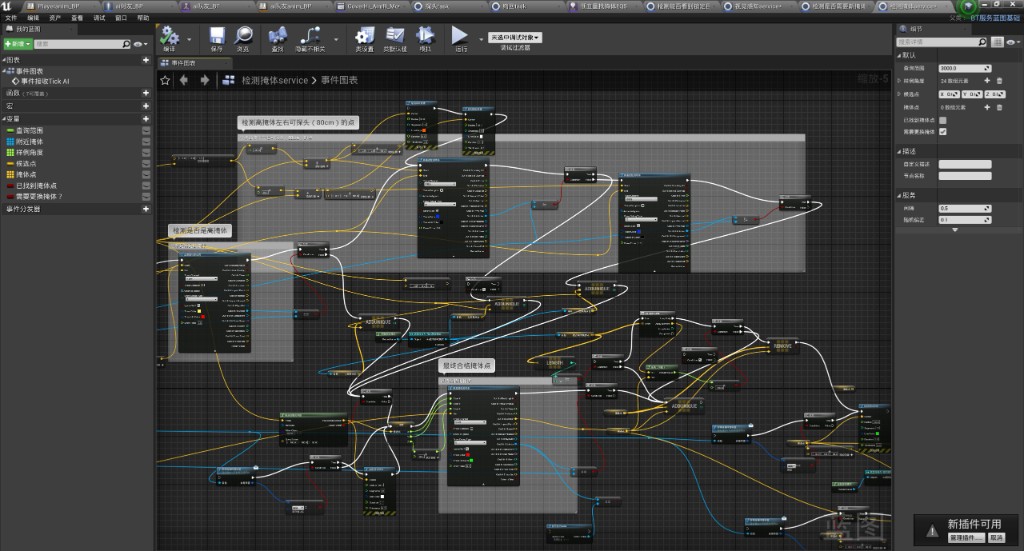Click the back arrow in graph breadcrumb
Screen dimensions: 1024x551
coord(184,80)
